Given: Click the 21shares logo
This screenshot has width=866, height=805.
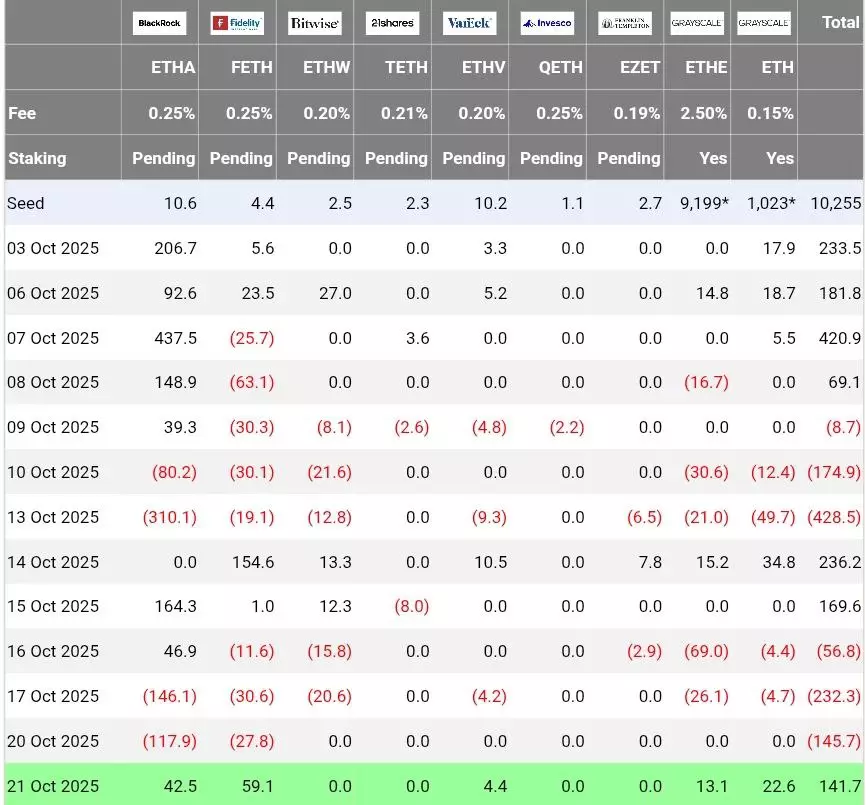Looking at the screenshot, I should [x=392, y=23].
